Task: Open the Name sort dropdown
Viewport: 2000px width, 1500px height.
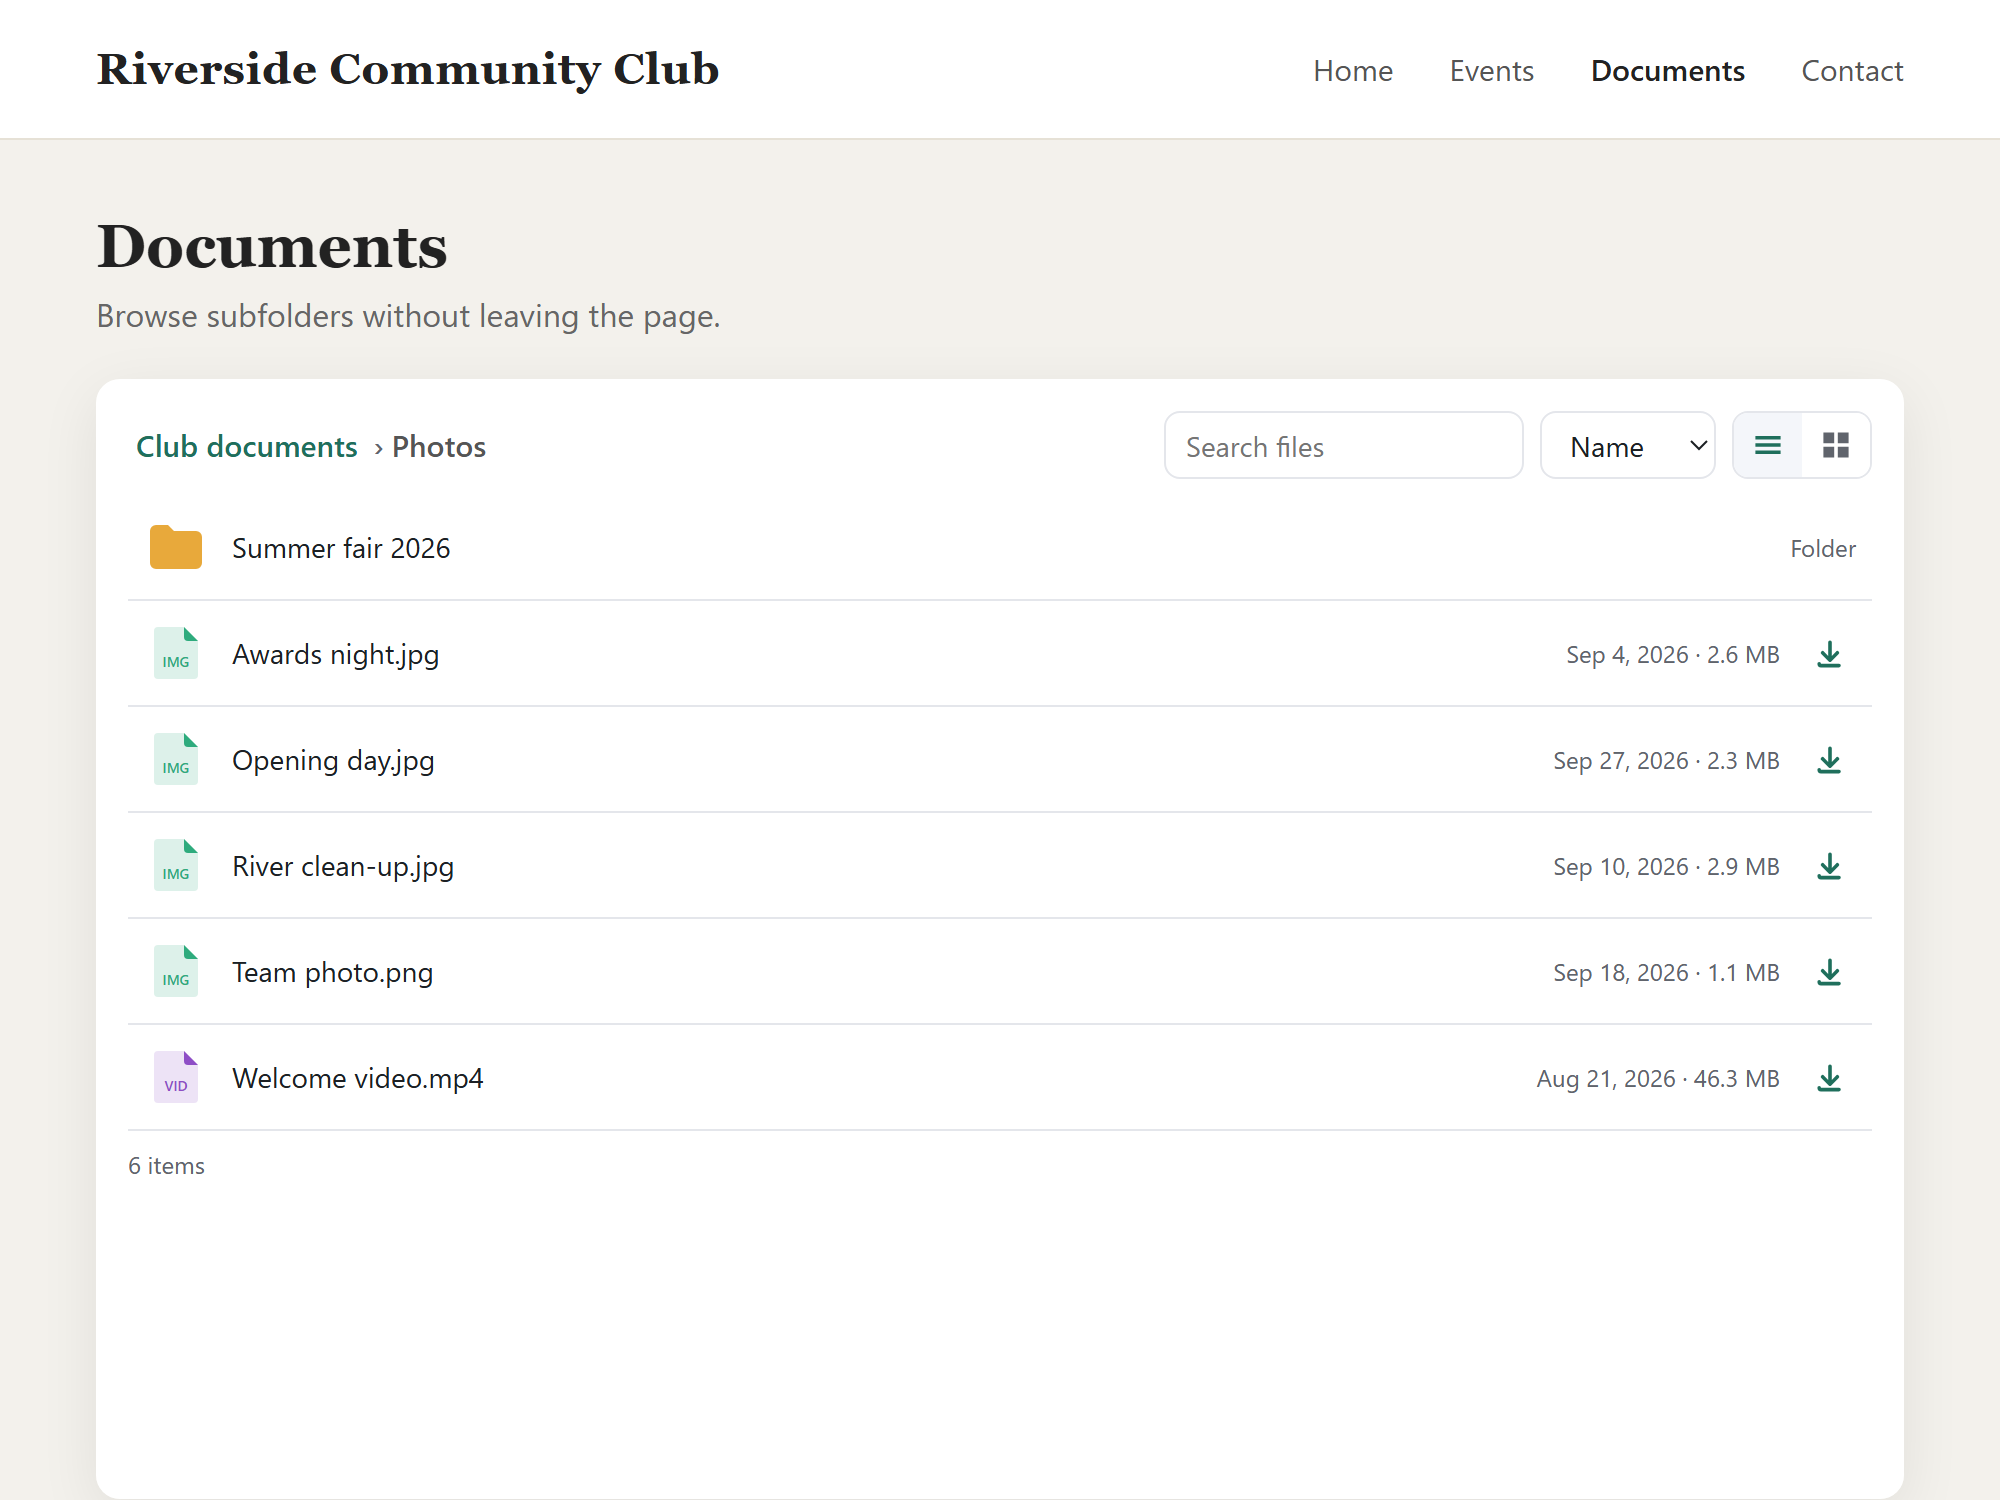Action: [x=1628, y=446]
